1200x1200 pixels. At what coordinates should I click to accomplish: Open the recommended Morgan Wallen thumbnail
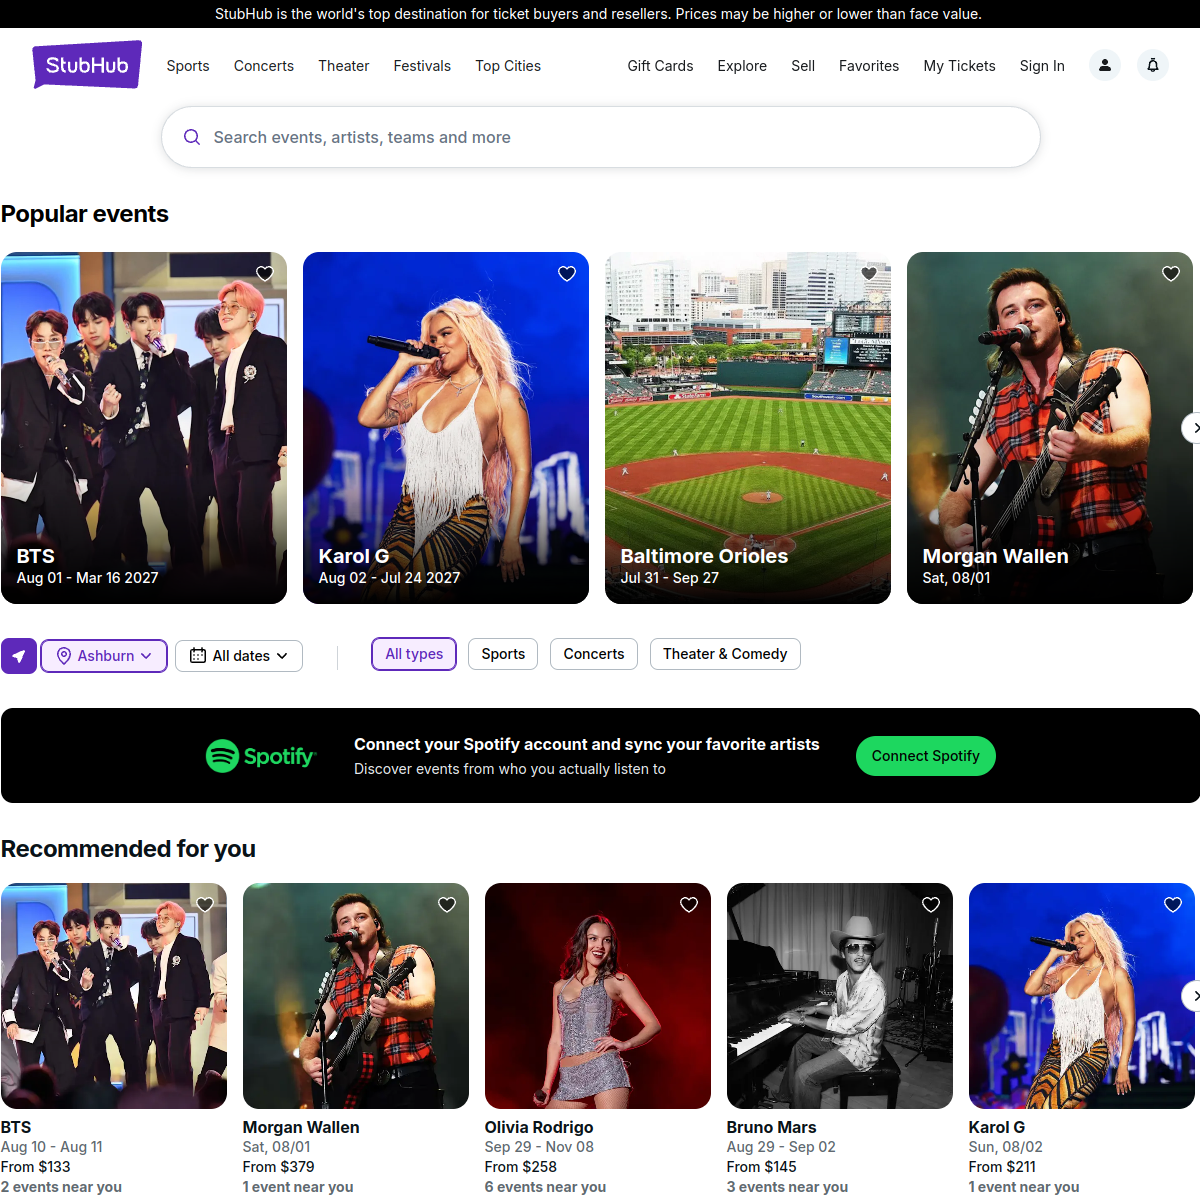click(356, 996)
